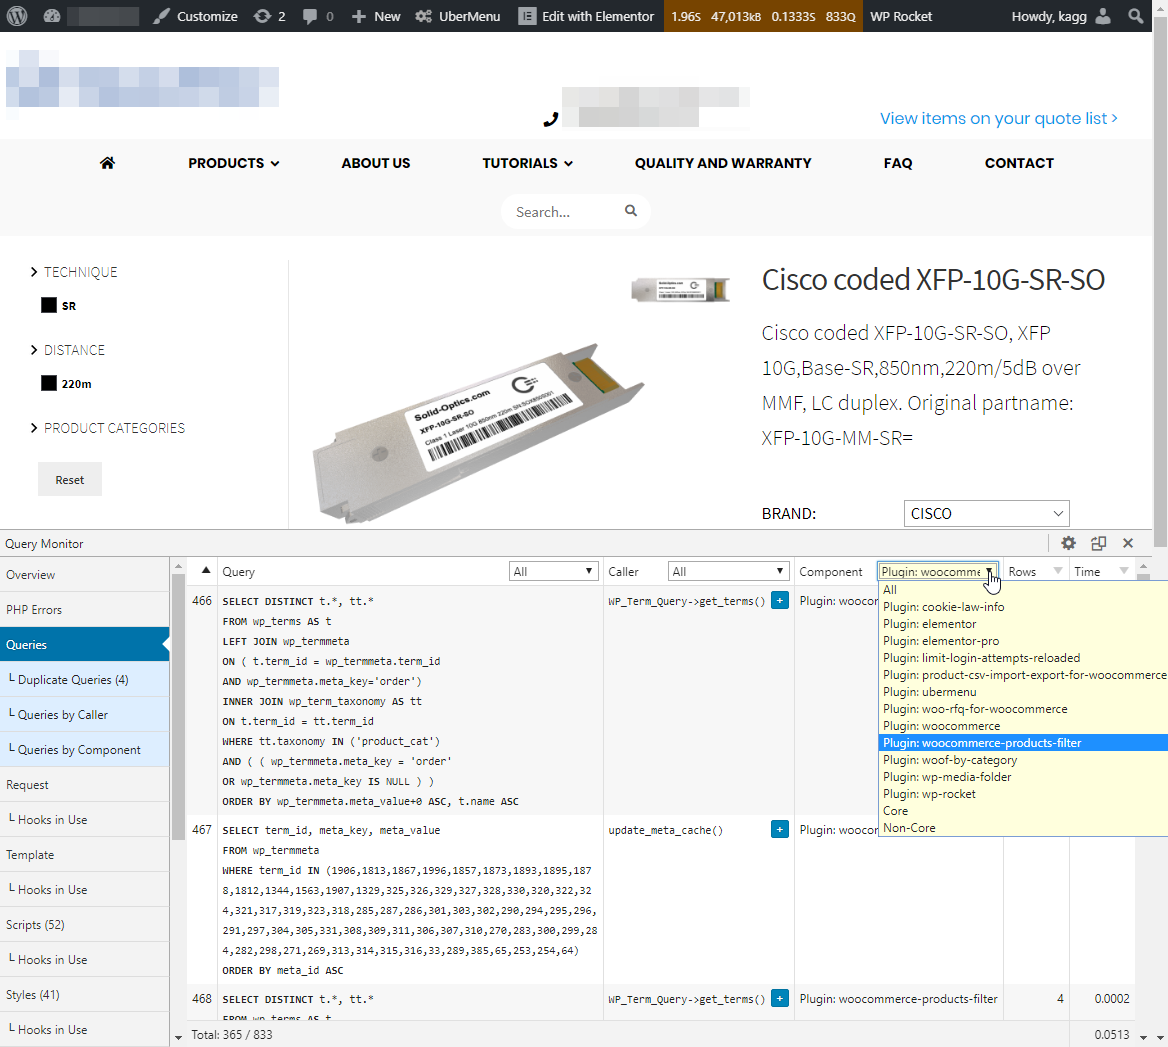Toggle the 220m distance checkbox
1168x1047 pixels.
[x=49, y=384]
